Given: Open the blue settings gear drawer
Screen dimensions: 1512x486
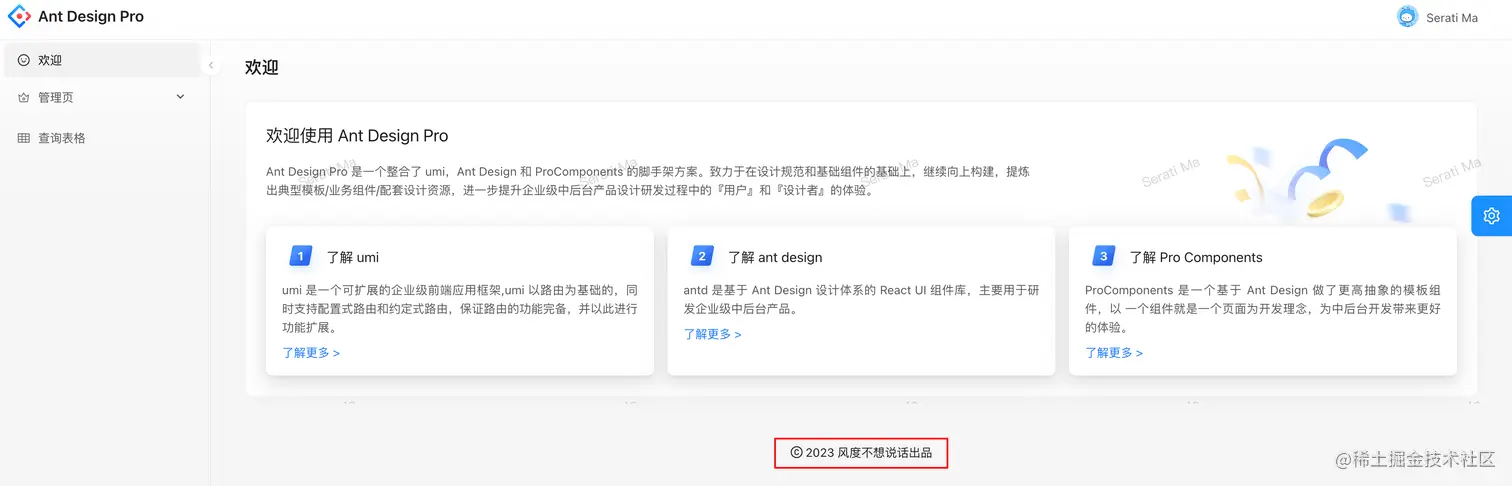Looking at the screenshot, I should (x=1492, y=216).
